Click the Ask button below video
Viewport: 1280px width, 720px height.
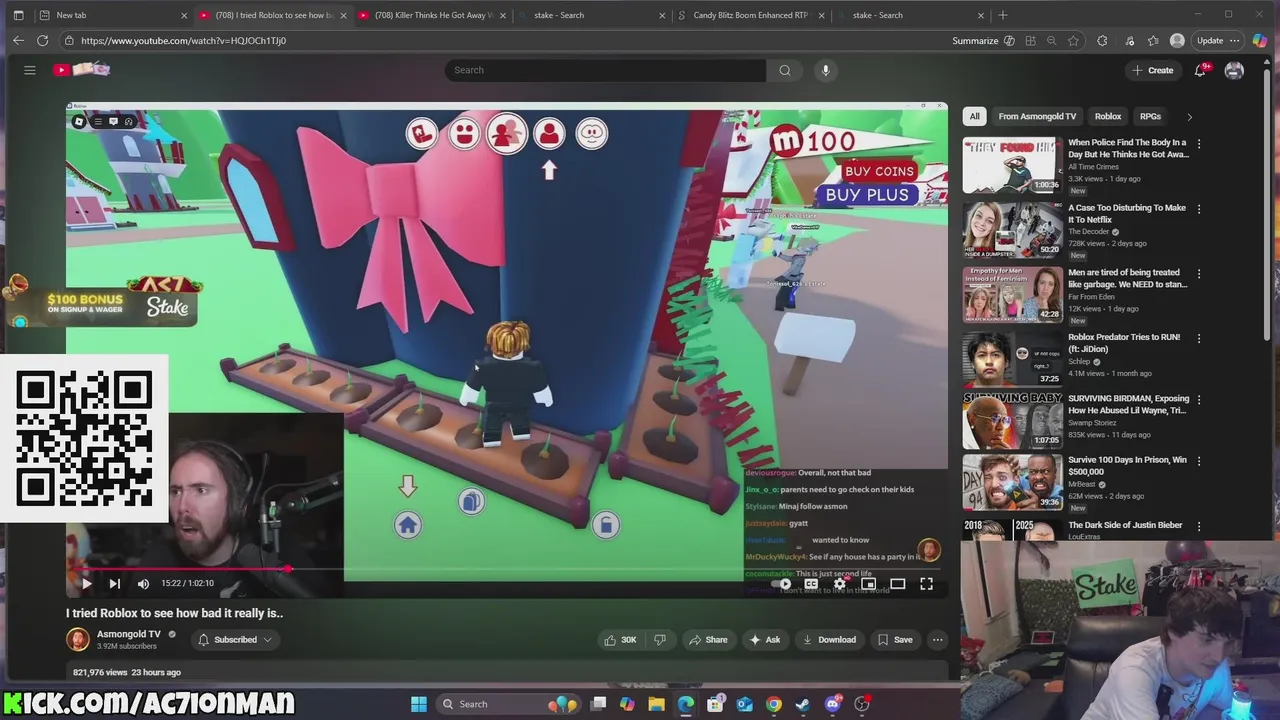pyautogui.click(x=764, y=640)
